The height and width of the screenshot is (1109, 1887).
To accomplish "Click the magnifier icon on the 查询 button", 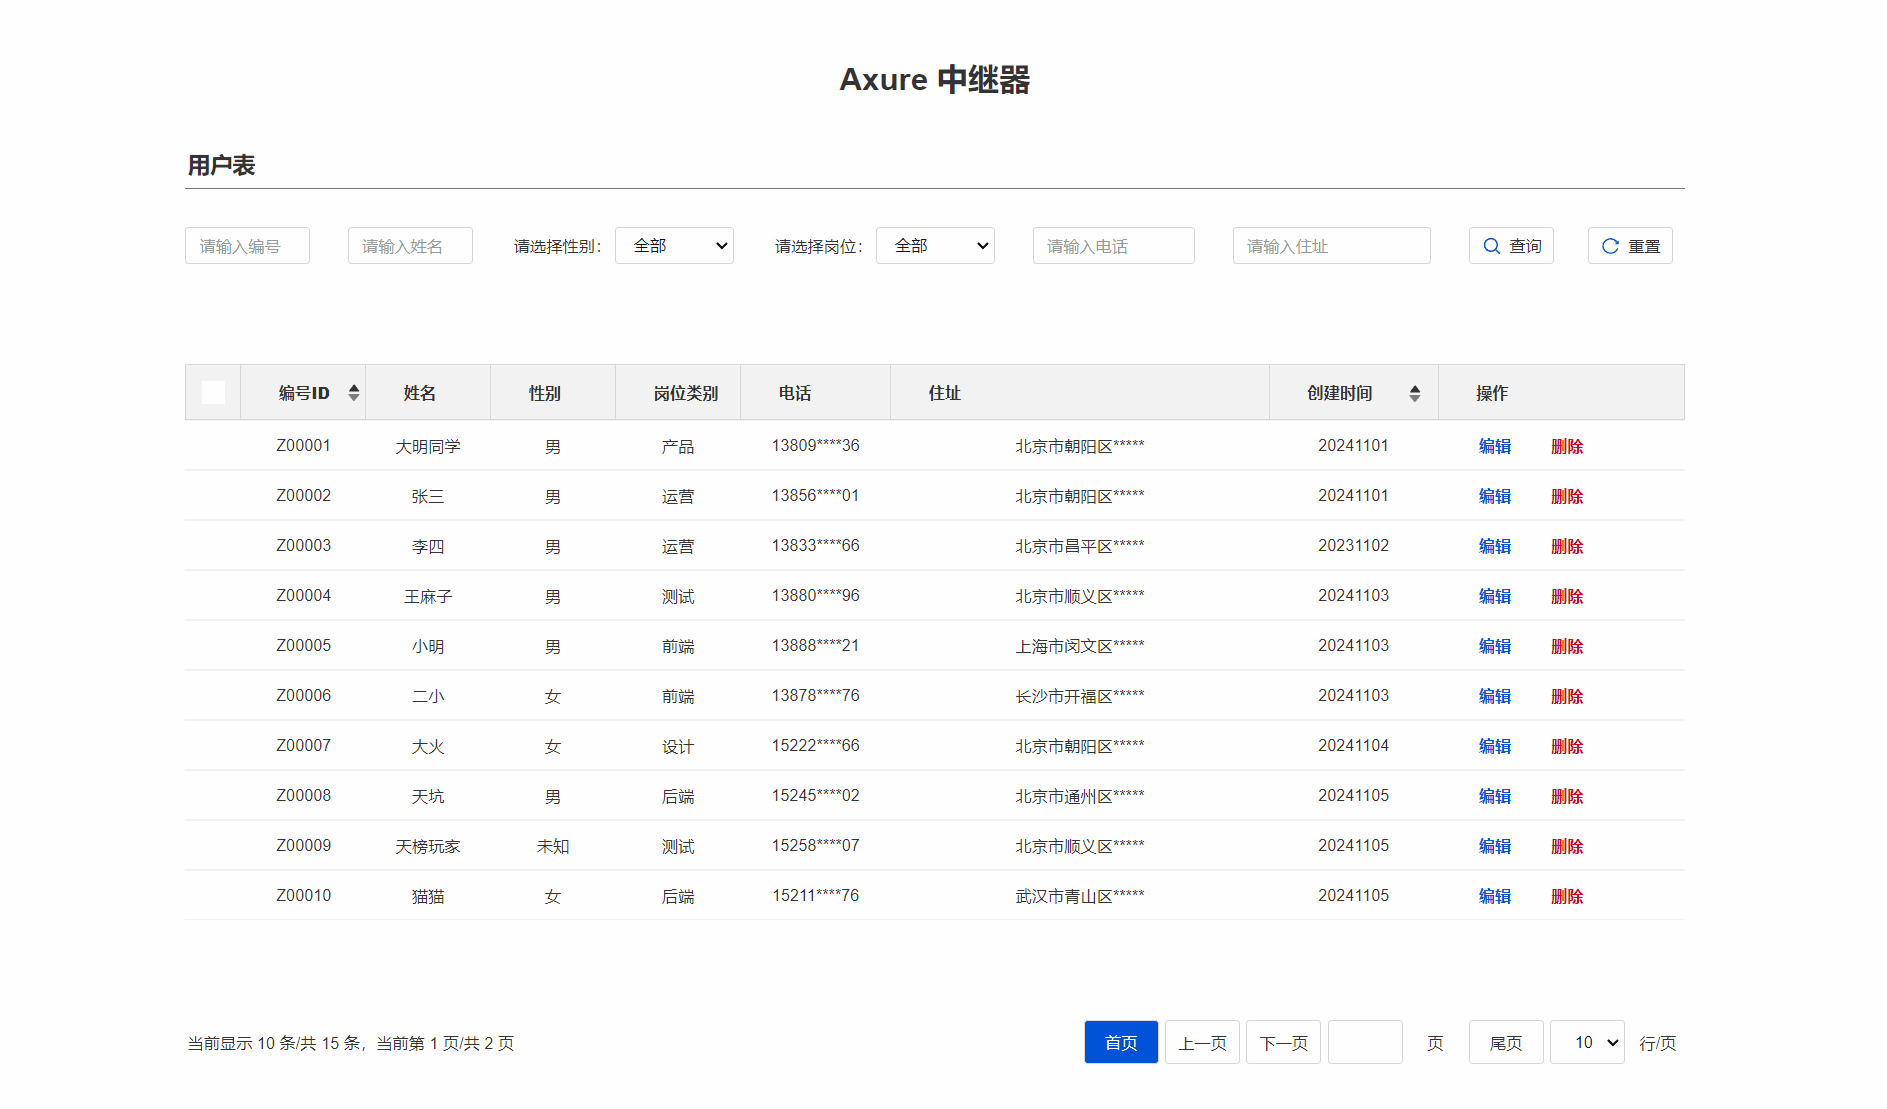I will tap(1492, 245).
